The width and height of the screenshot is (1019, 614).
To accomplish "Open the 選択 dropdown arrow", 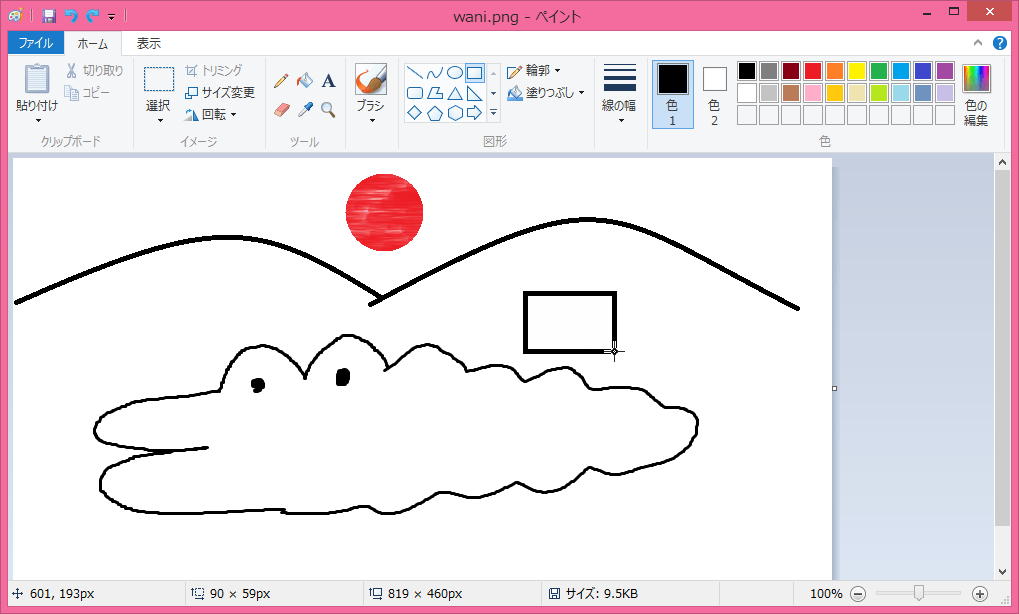I will [159, 121].
